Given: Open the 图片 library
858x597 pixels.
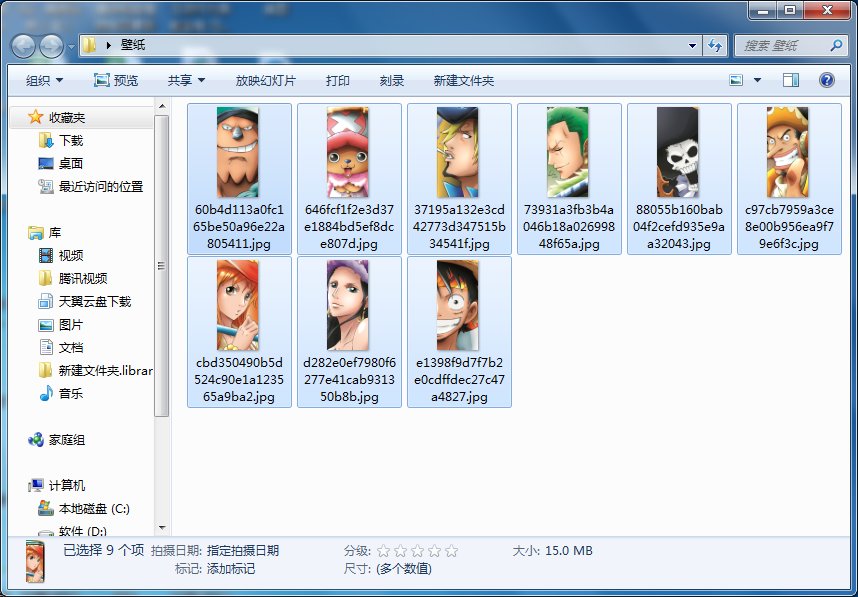Looking at the screenshot, I should 71,324.
